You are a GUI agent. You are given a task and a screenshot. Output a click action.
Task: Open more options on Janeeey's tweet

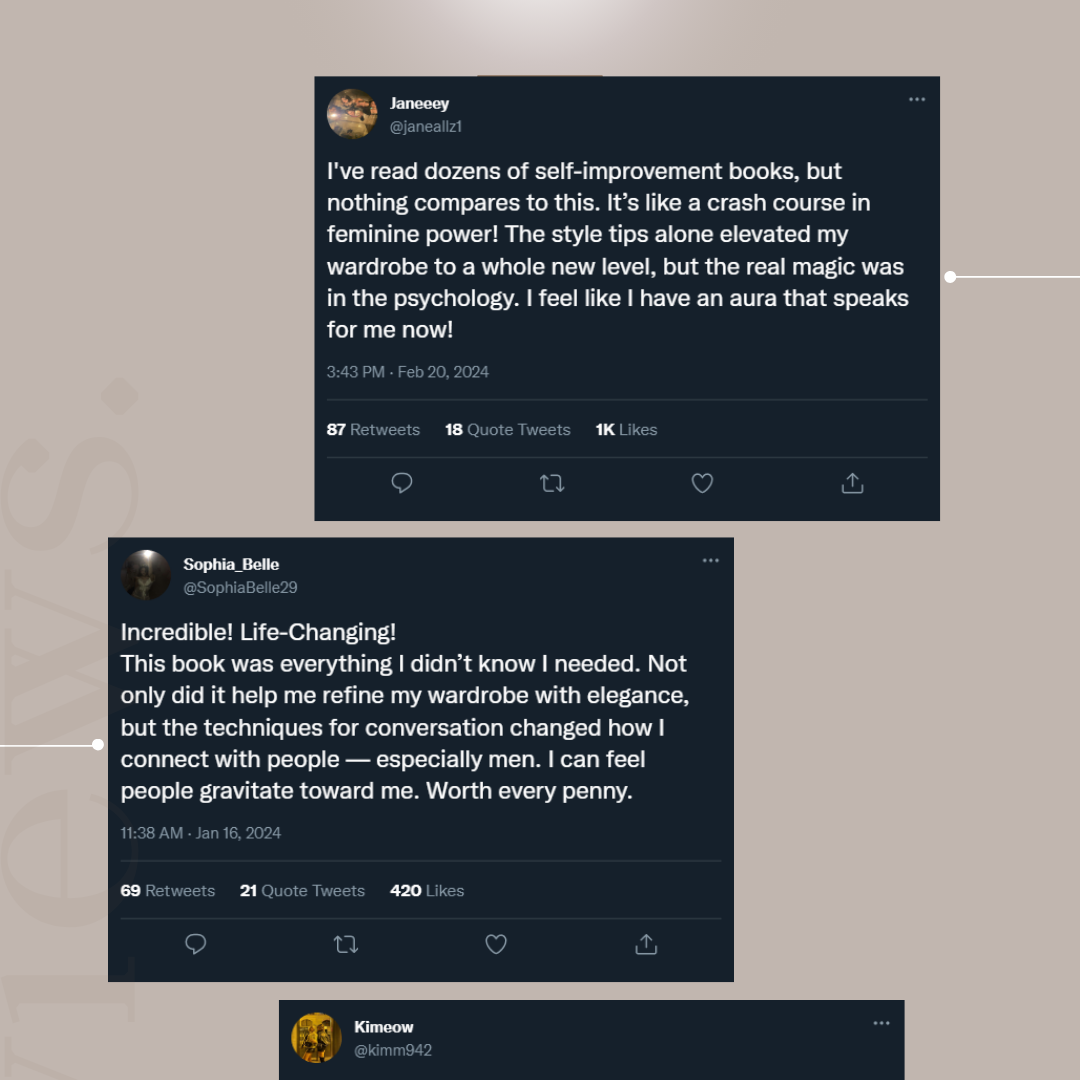[917, 100]
